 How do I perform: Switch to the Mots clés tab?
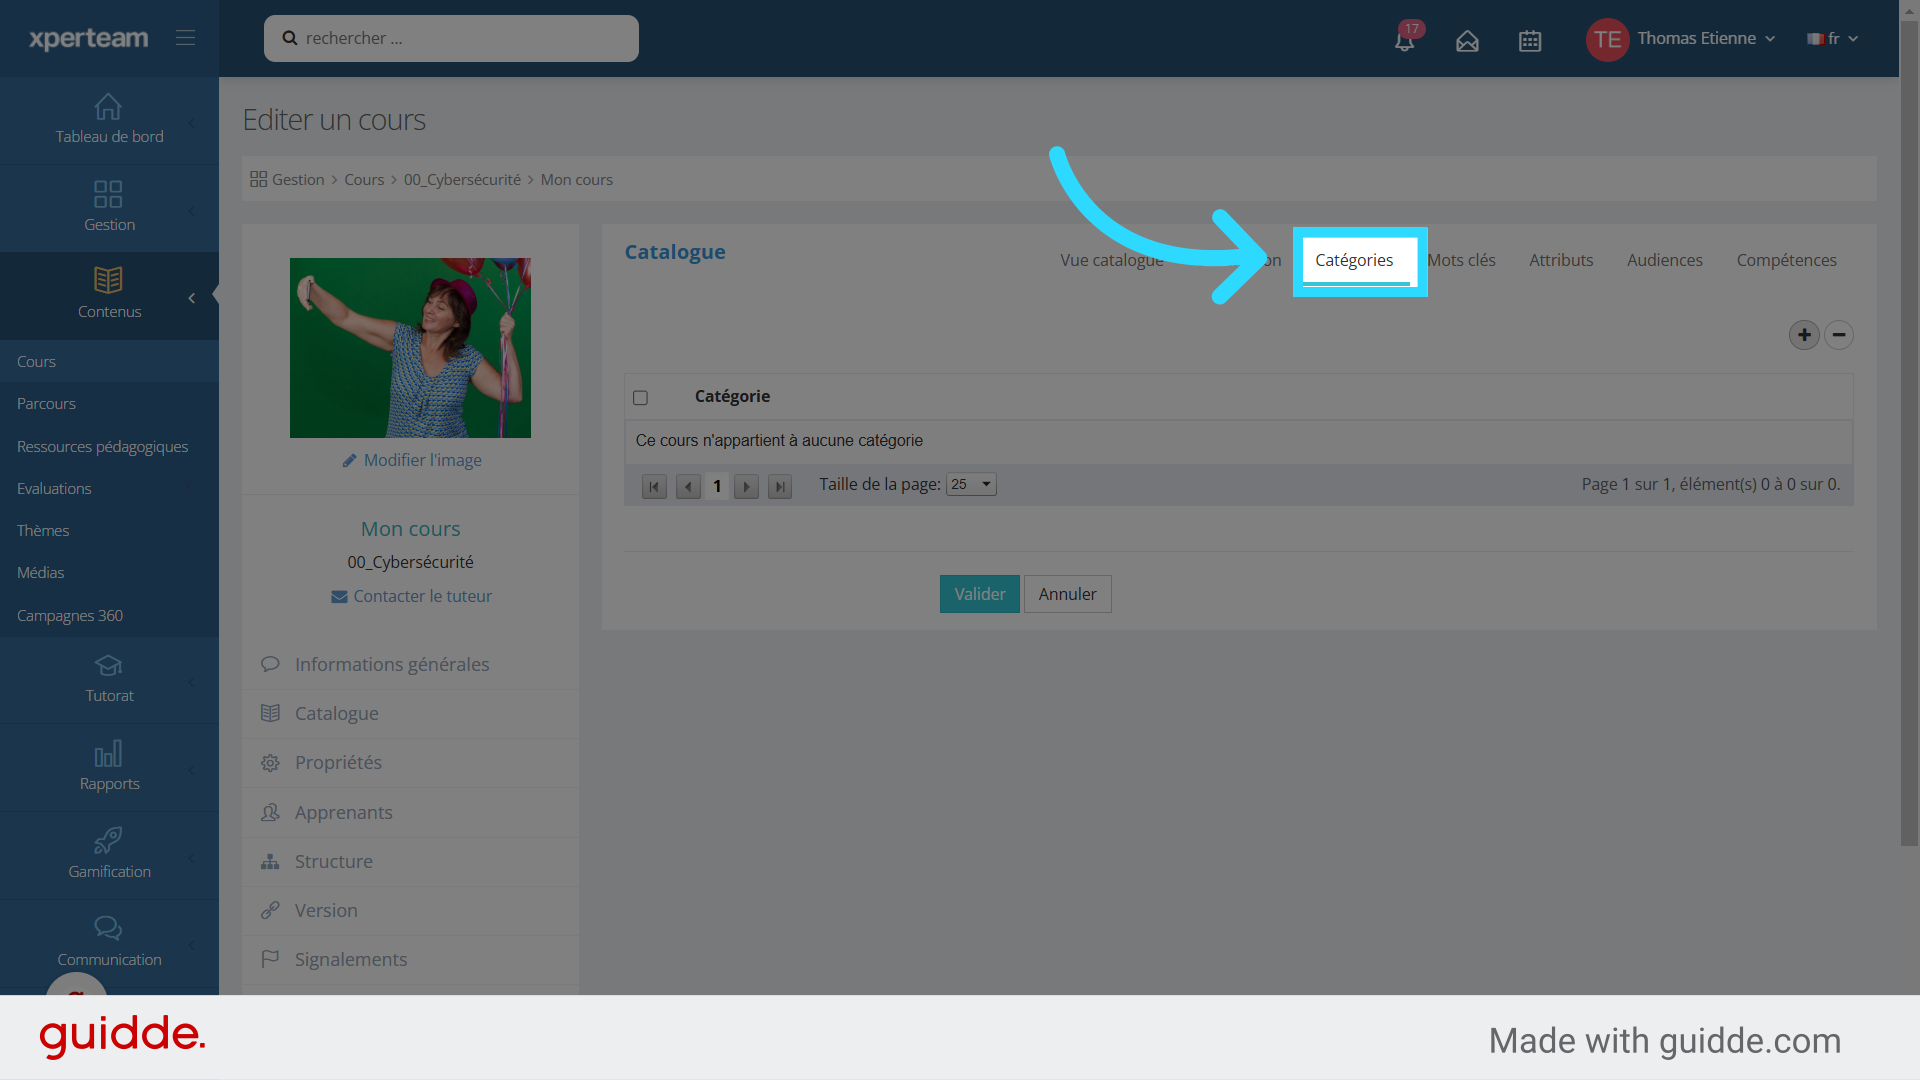click(1461, 260)
